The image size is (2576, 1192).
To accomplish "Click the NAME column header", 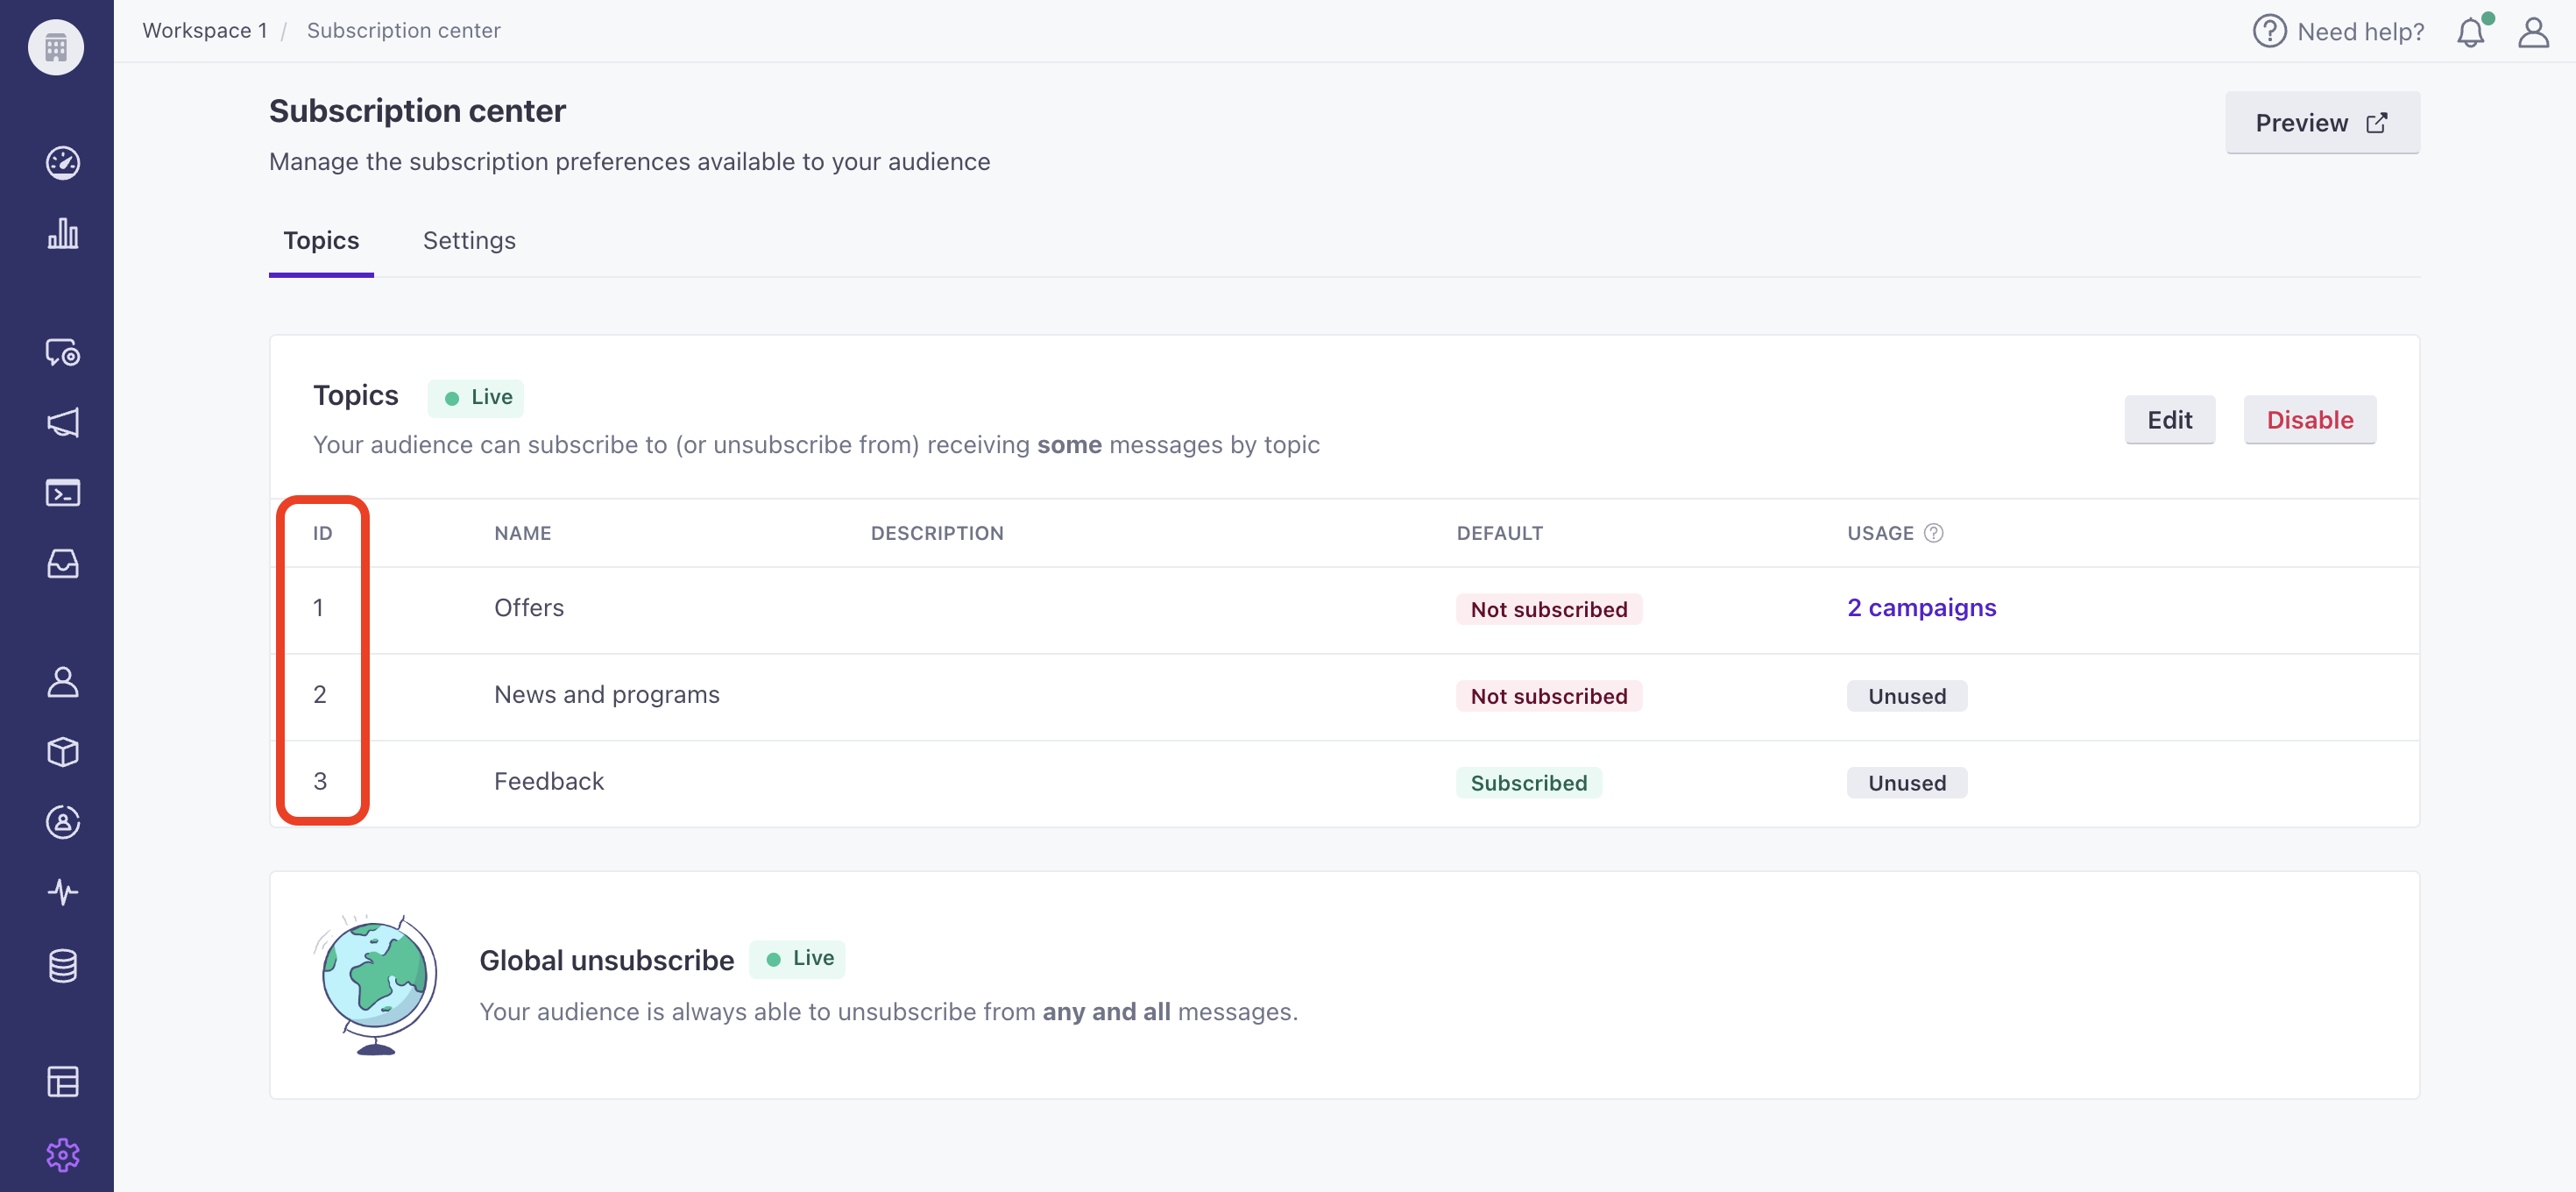I will 522,533.
